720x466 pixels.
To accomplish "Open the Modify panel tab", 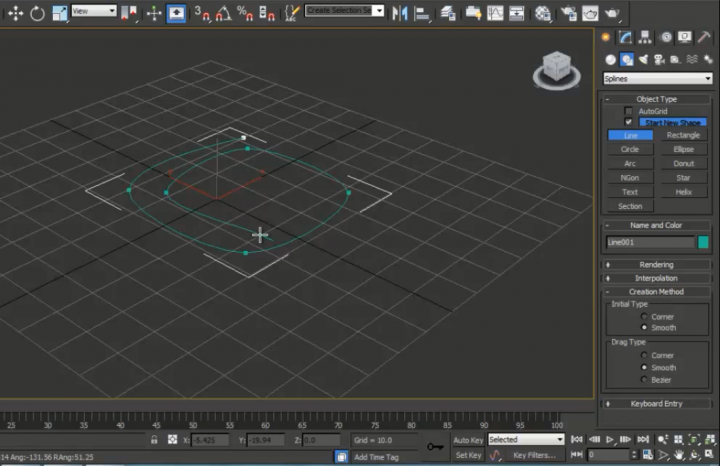I will tap(625, 37).
